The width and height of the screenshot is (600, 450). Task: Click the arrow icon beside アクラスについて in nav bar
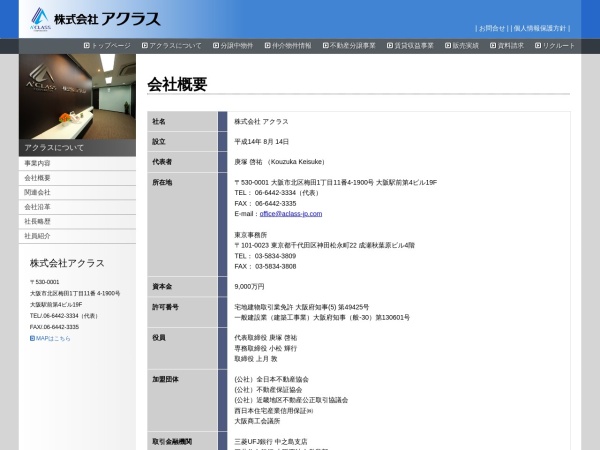tap(145, 46)
